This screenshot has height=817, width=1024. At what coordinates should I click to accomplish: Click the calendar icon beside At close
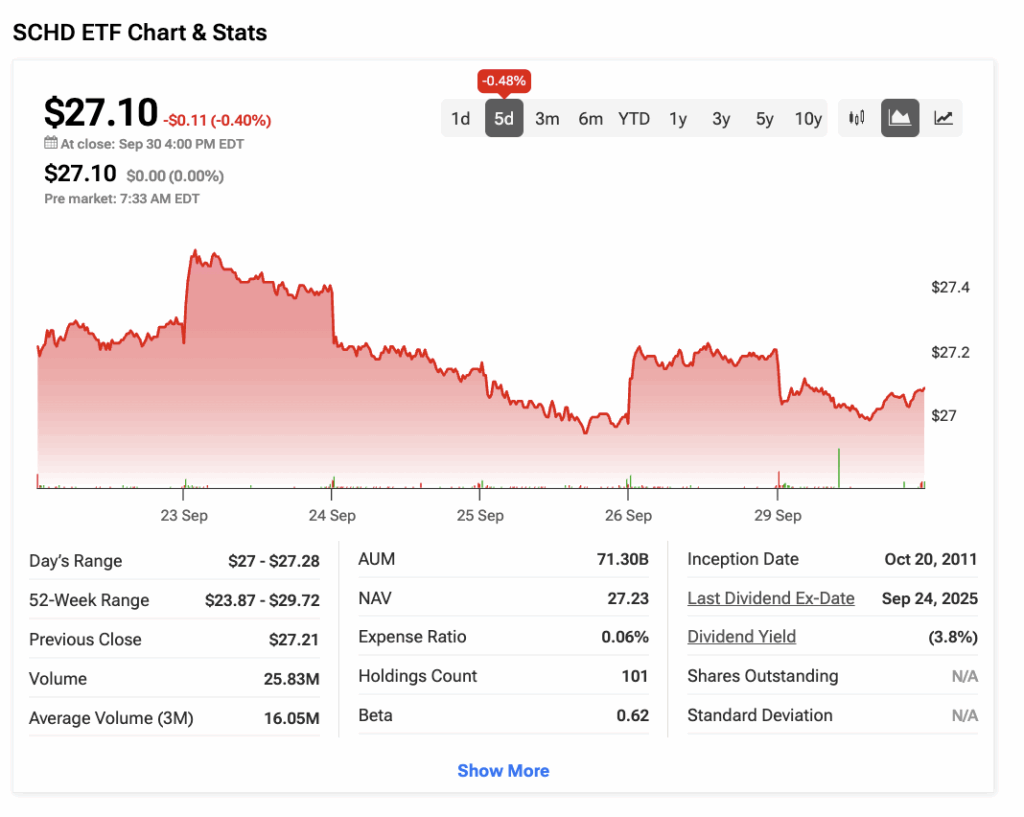[x=51, y=143]
